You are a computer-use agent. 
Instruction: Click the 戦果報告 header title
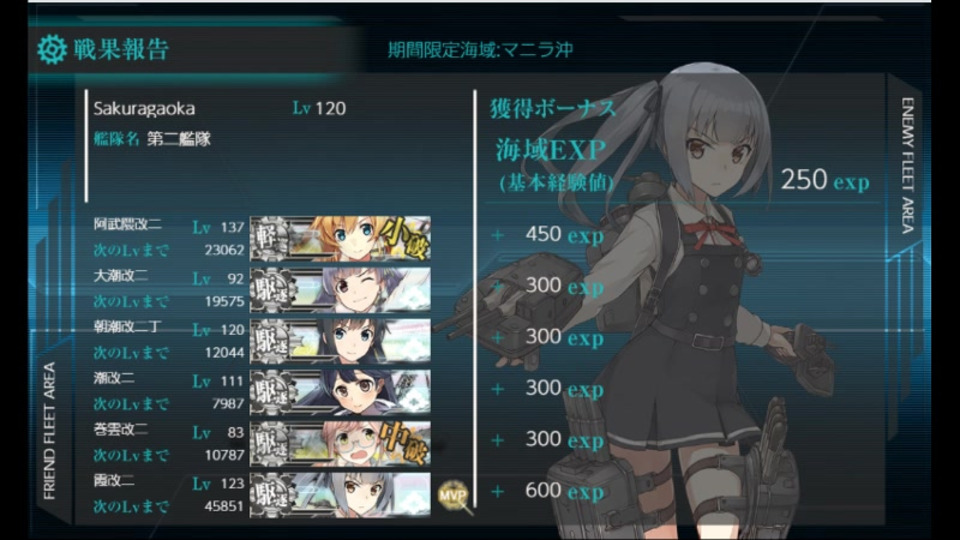pyautogui.click(x=121, y=50)
